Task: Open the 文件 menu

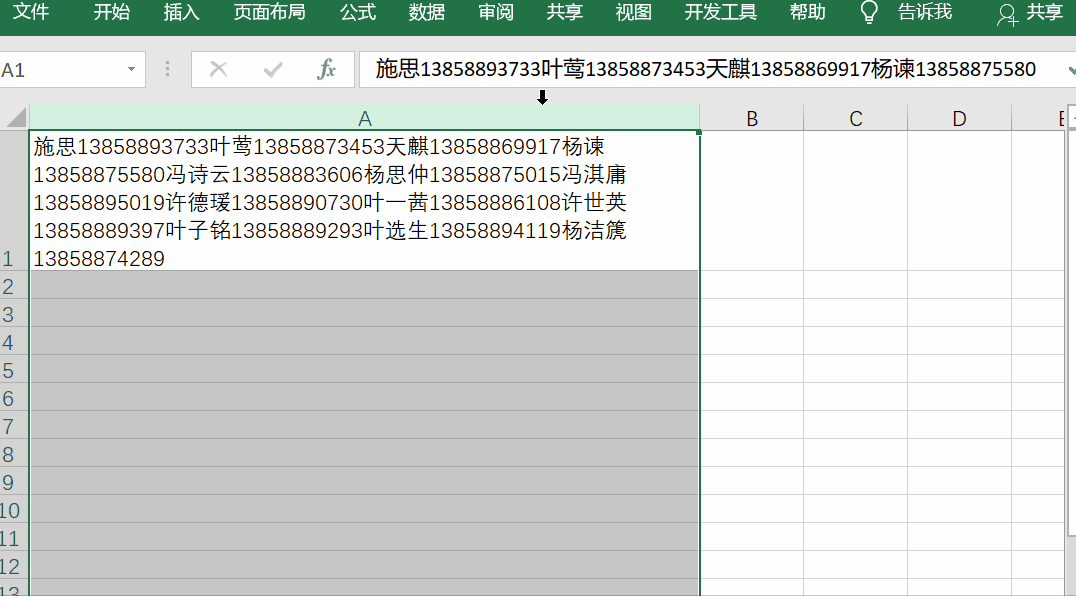Action: point(31,13)
